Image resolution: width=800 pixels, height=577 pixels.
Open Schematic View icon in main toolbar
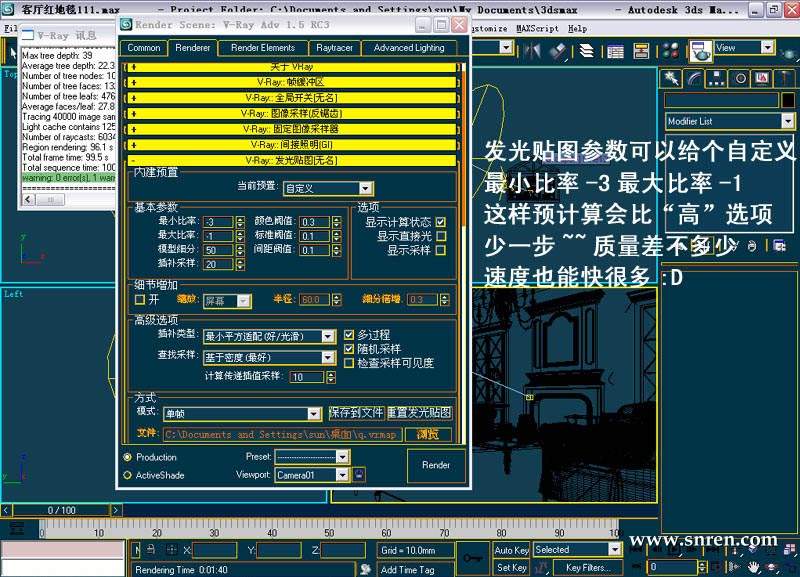[641, 51]
